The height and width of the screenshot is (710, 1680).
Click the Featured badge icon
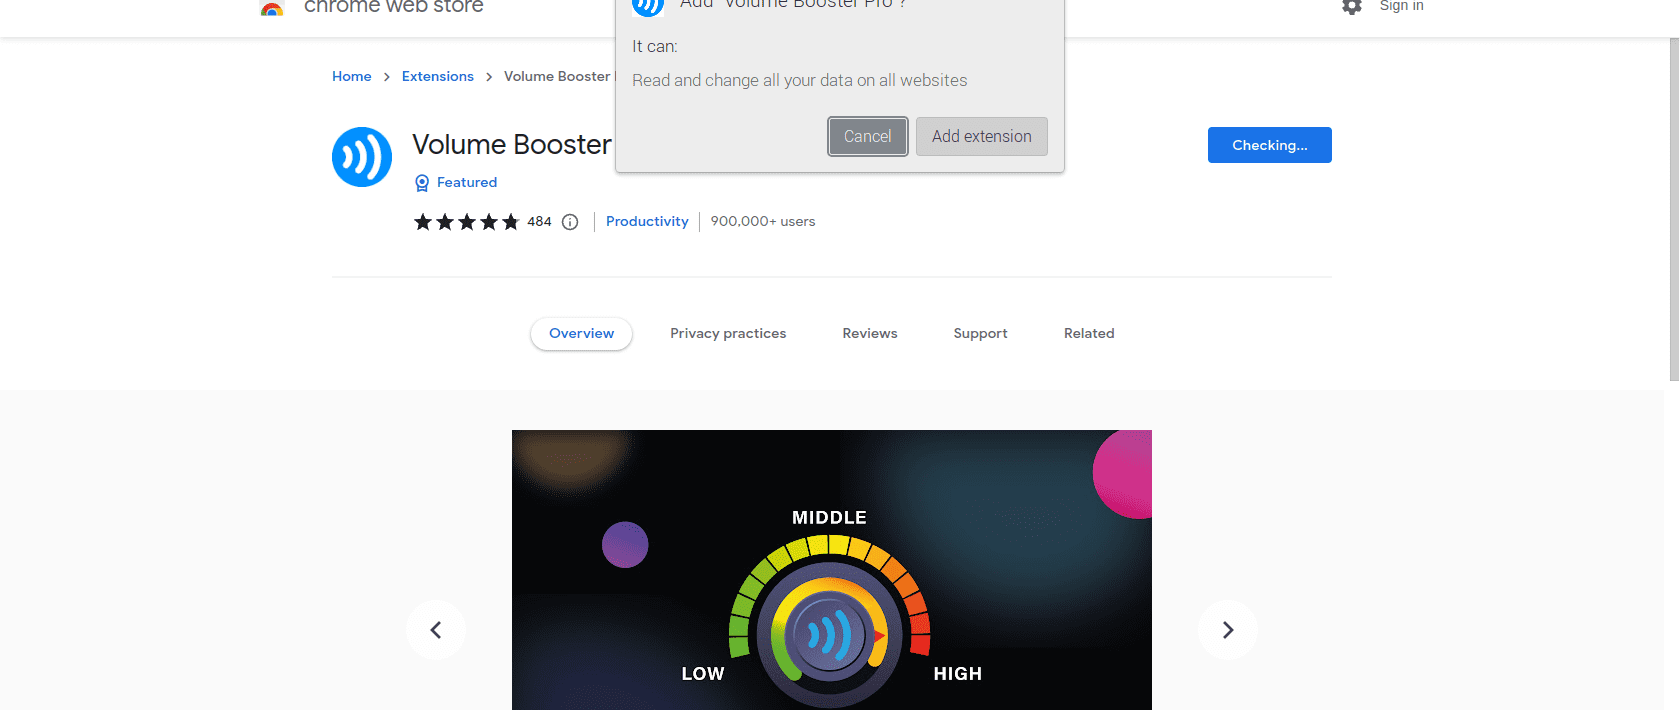click(x=422, y=183)
